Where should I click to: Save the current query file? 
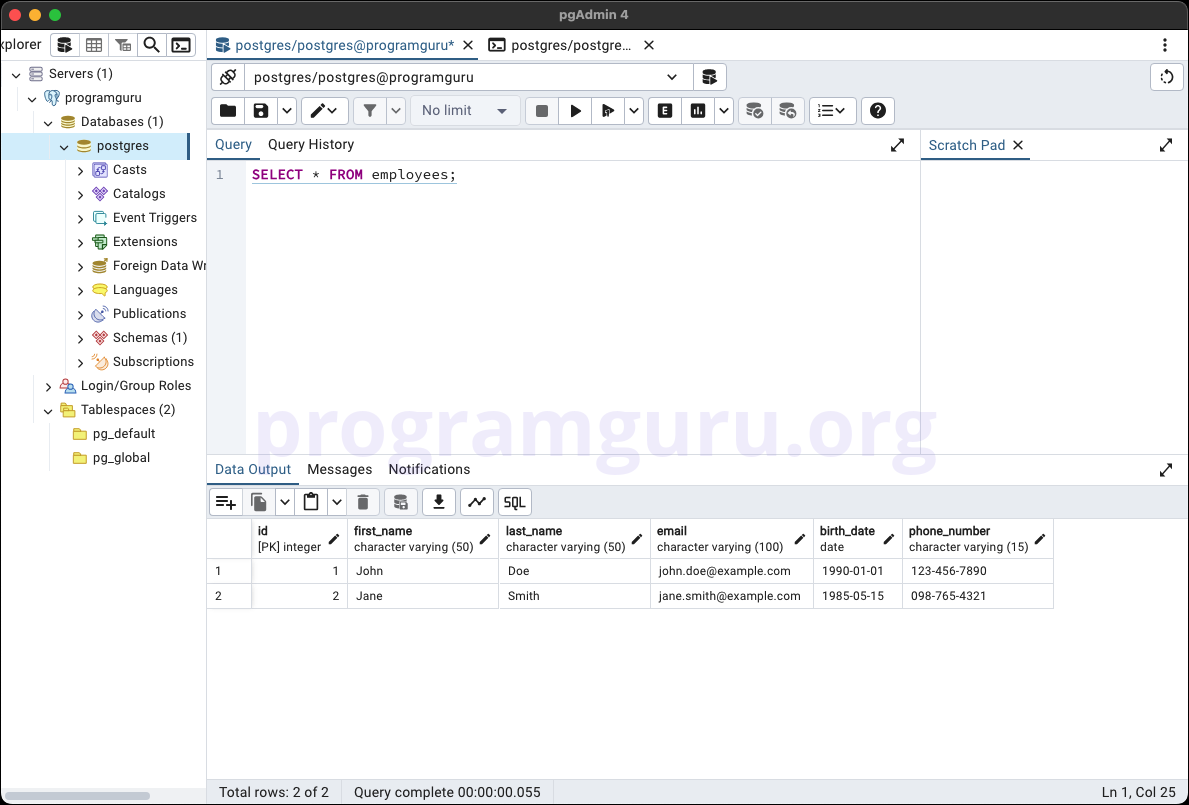click(x=258, y=110)
